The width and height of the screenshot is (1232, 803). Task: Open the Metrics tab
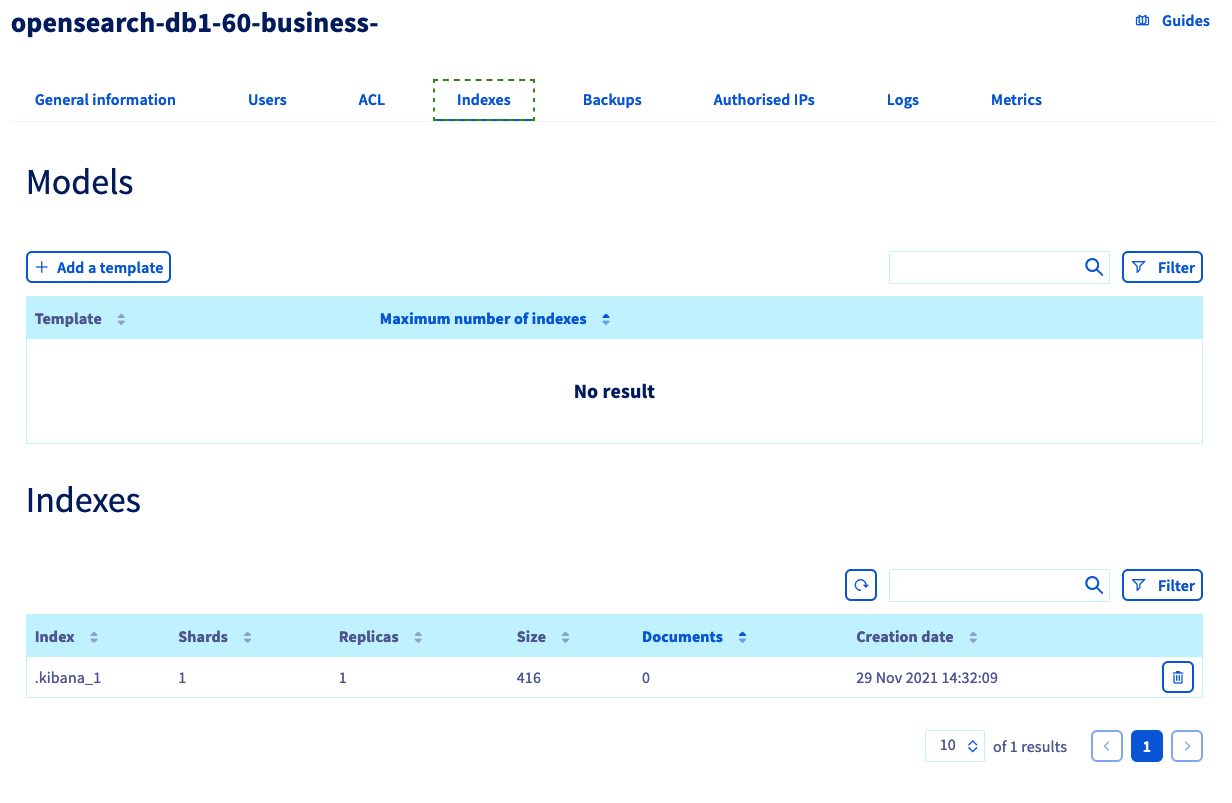pos(1016,100)
